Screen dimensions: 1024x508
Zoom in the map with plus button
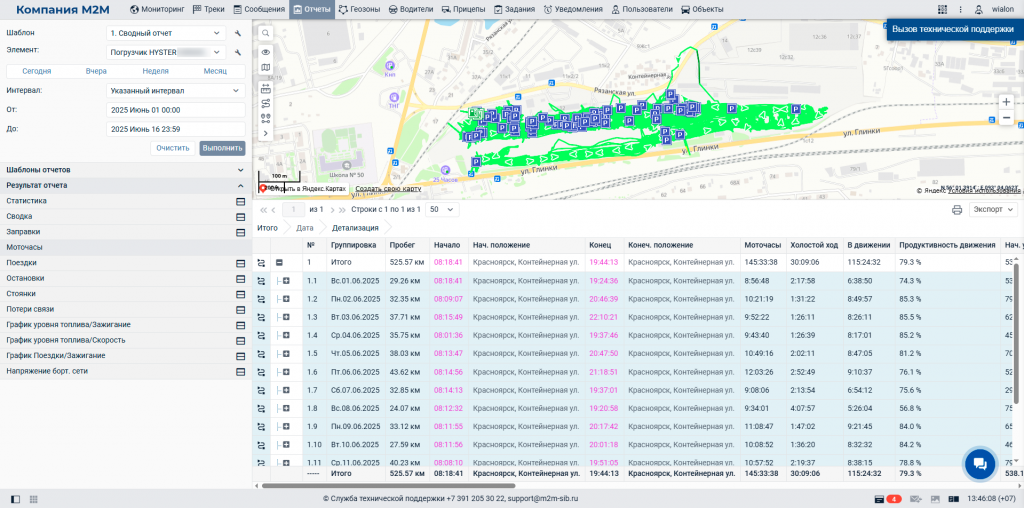pos(1006,103)
